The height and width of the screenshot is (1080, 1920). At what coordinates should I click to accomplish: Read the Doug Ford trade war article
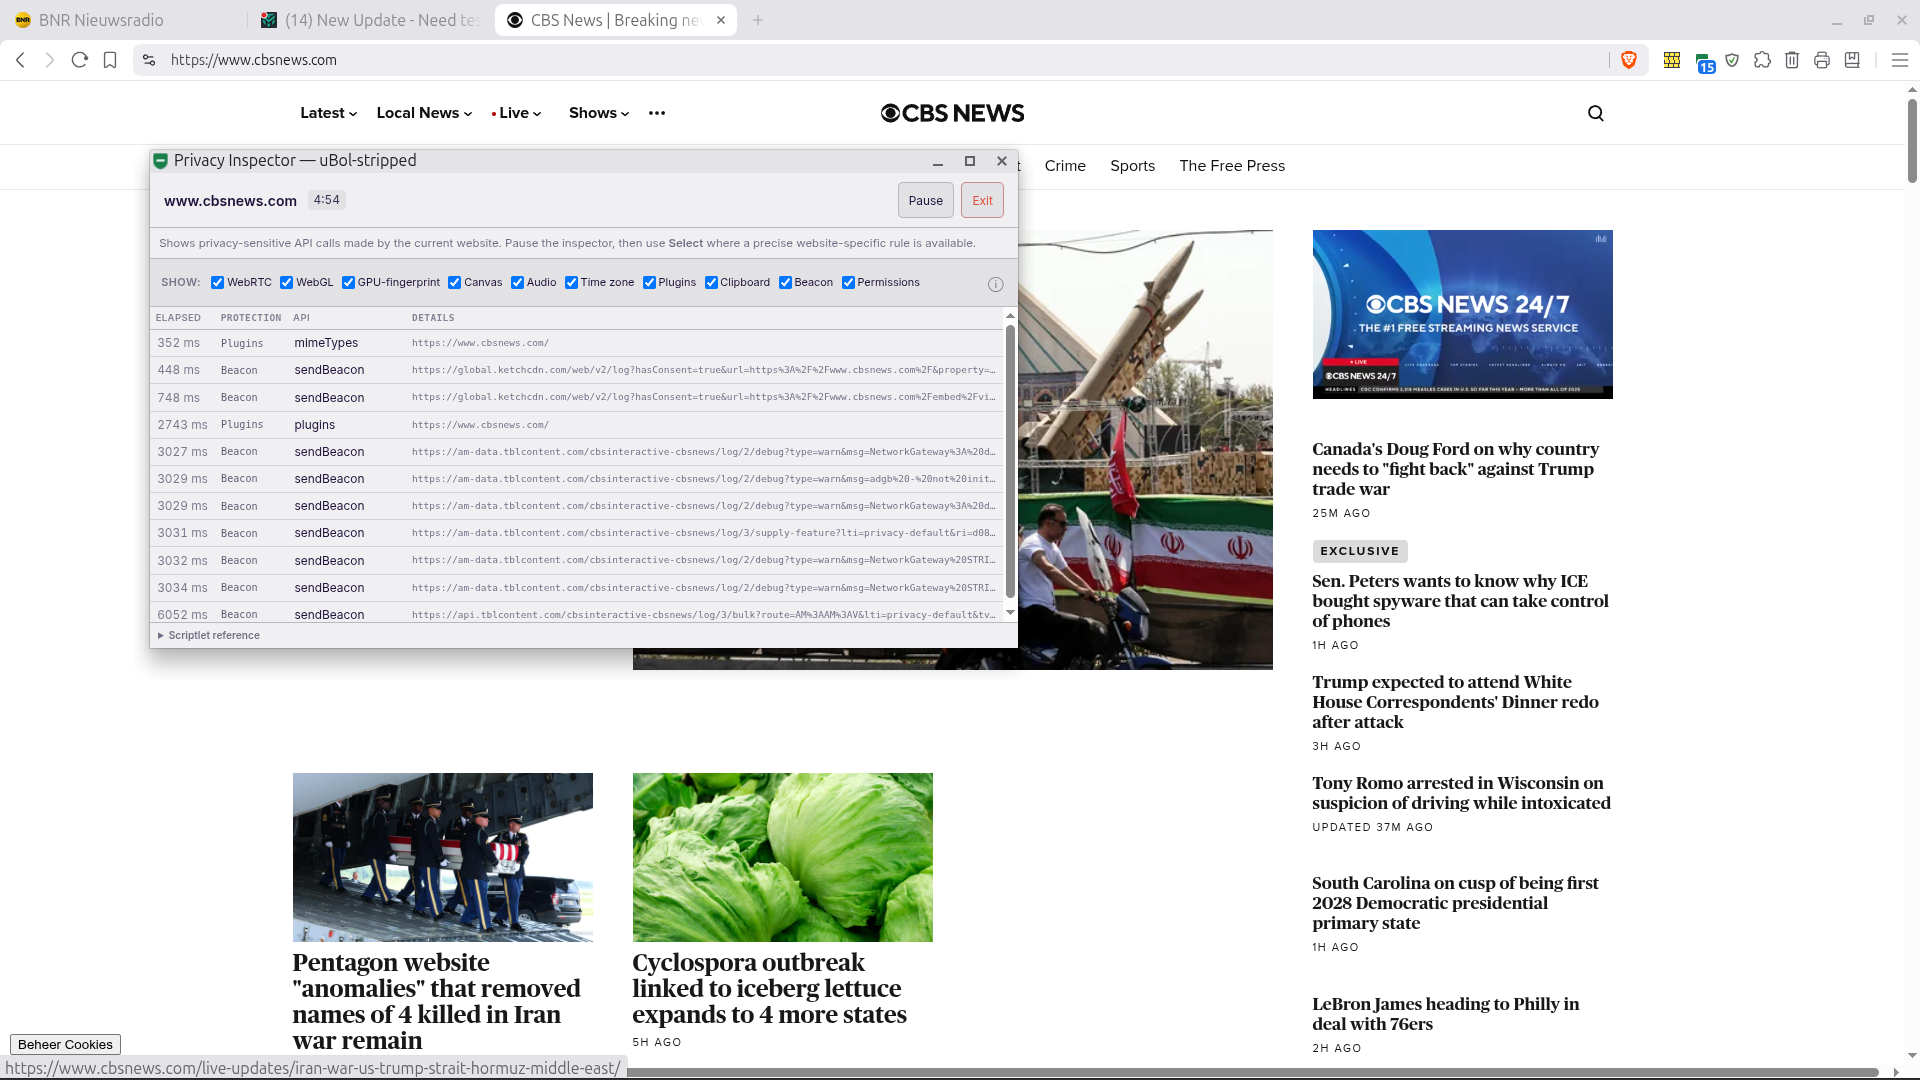1455,469
